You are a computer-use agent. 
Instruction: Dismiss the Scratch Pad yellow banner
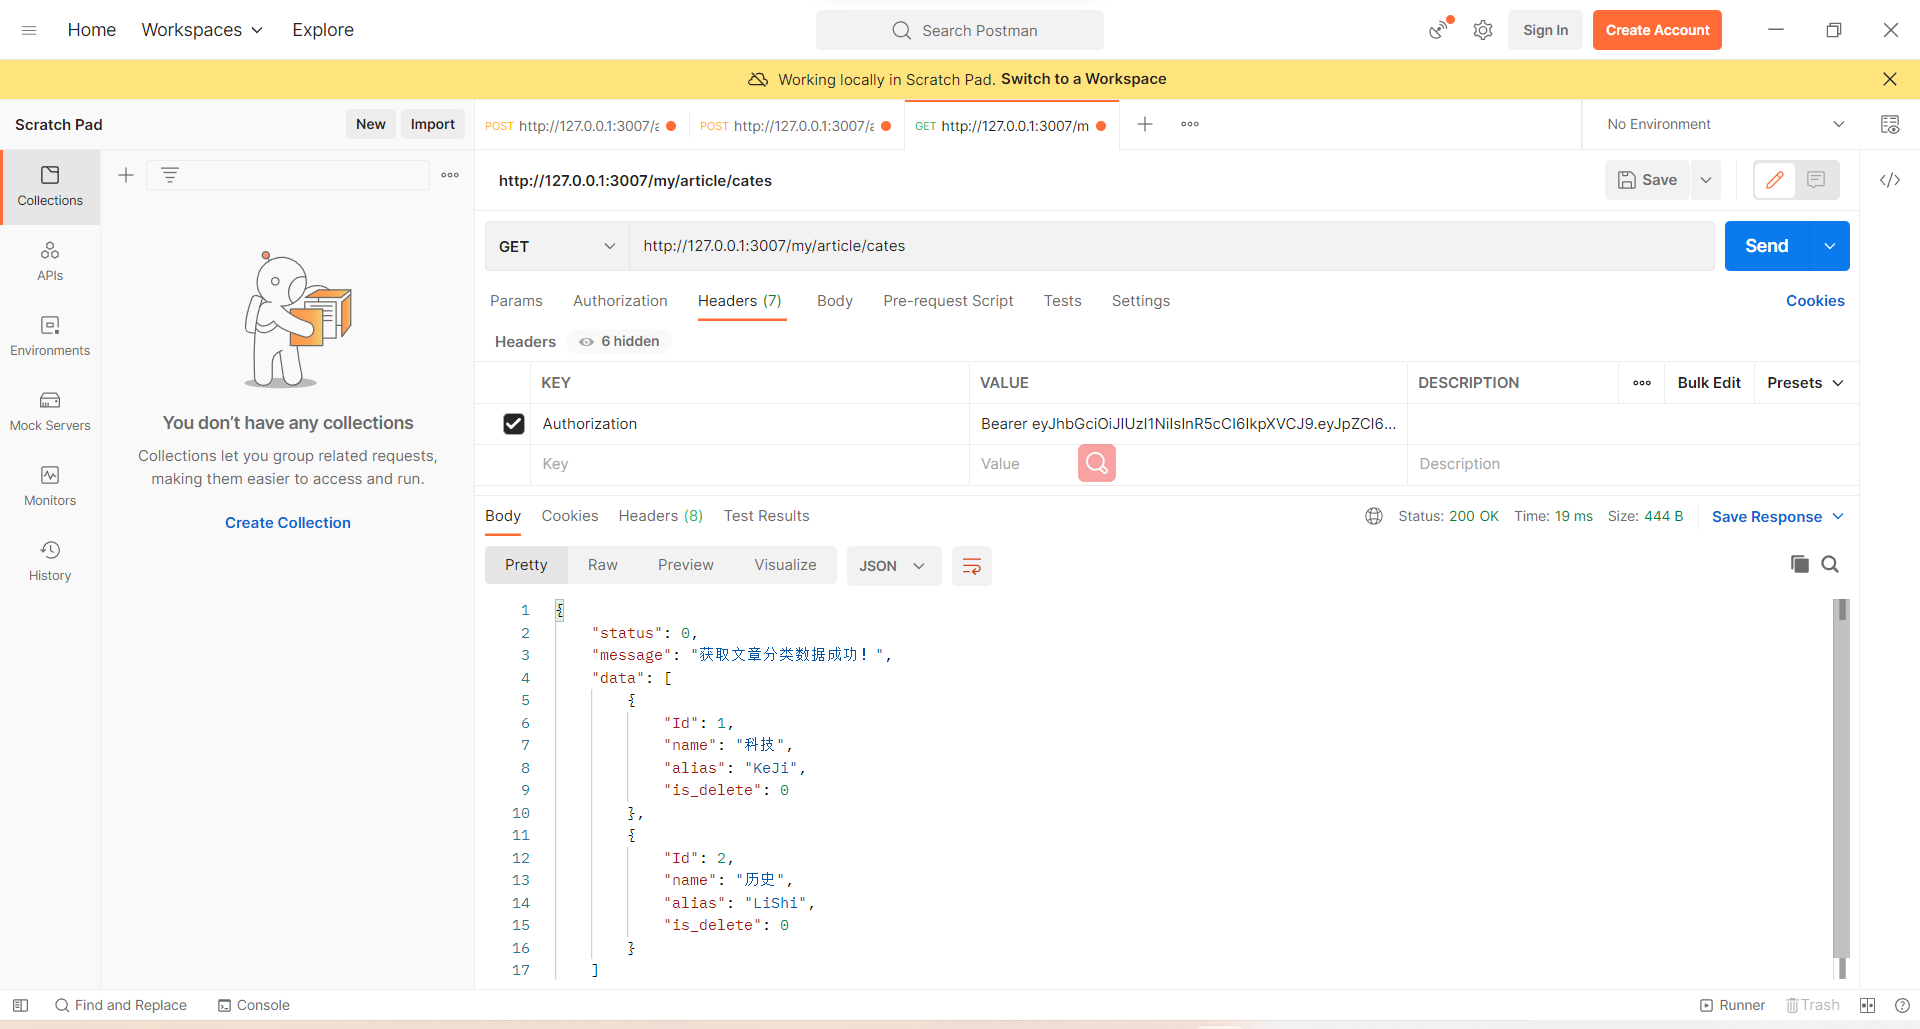pyautogui.click(x=1889, y=79)
